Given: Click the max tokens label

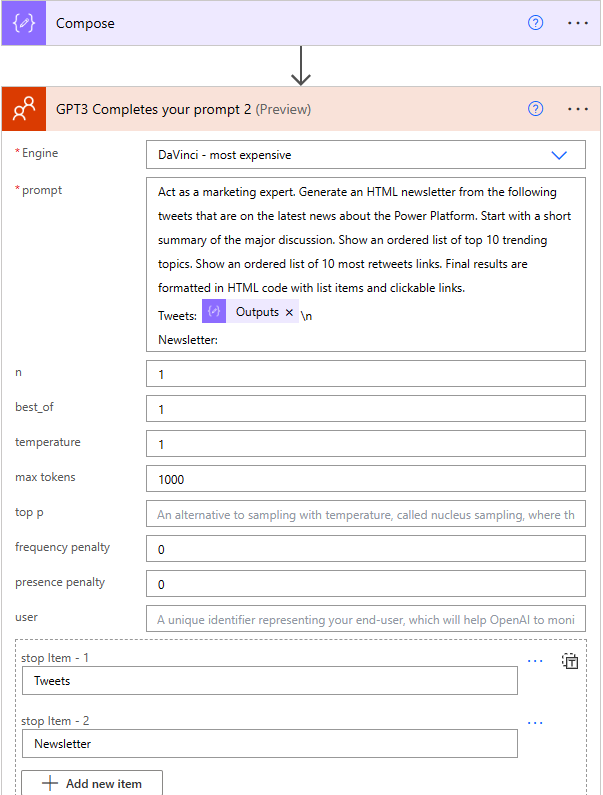Looking at the screenshot, I should click(45, 477).
